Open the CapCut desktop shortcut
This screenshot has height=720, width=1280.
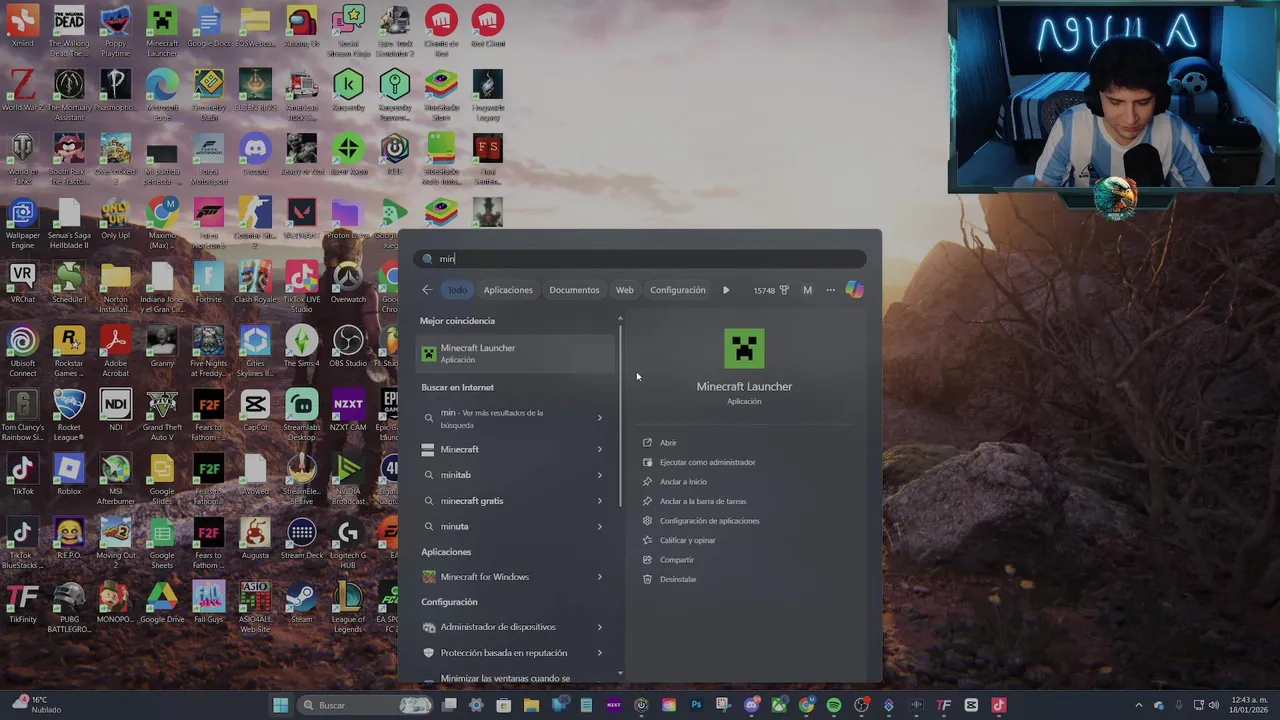pos(255,411)
